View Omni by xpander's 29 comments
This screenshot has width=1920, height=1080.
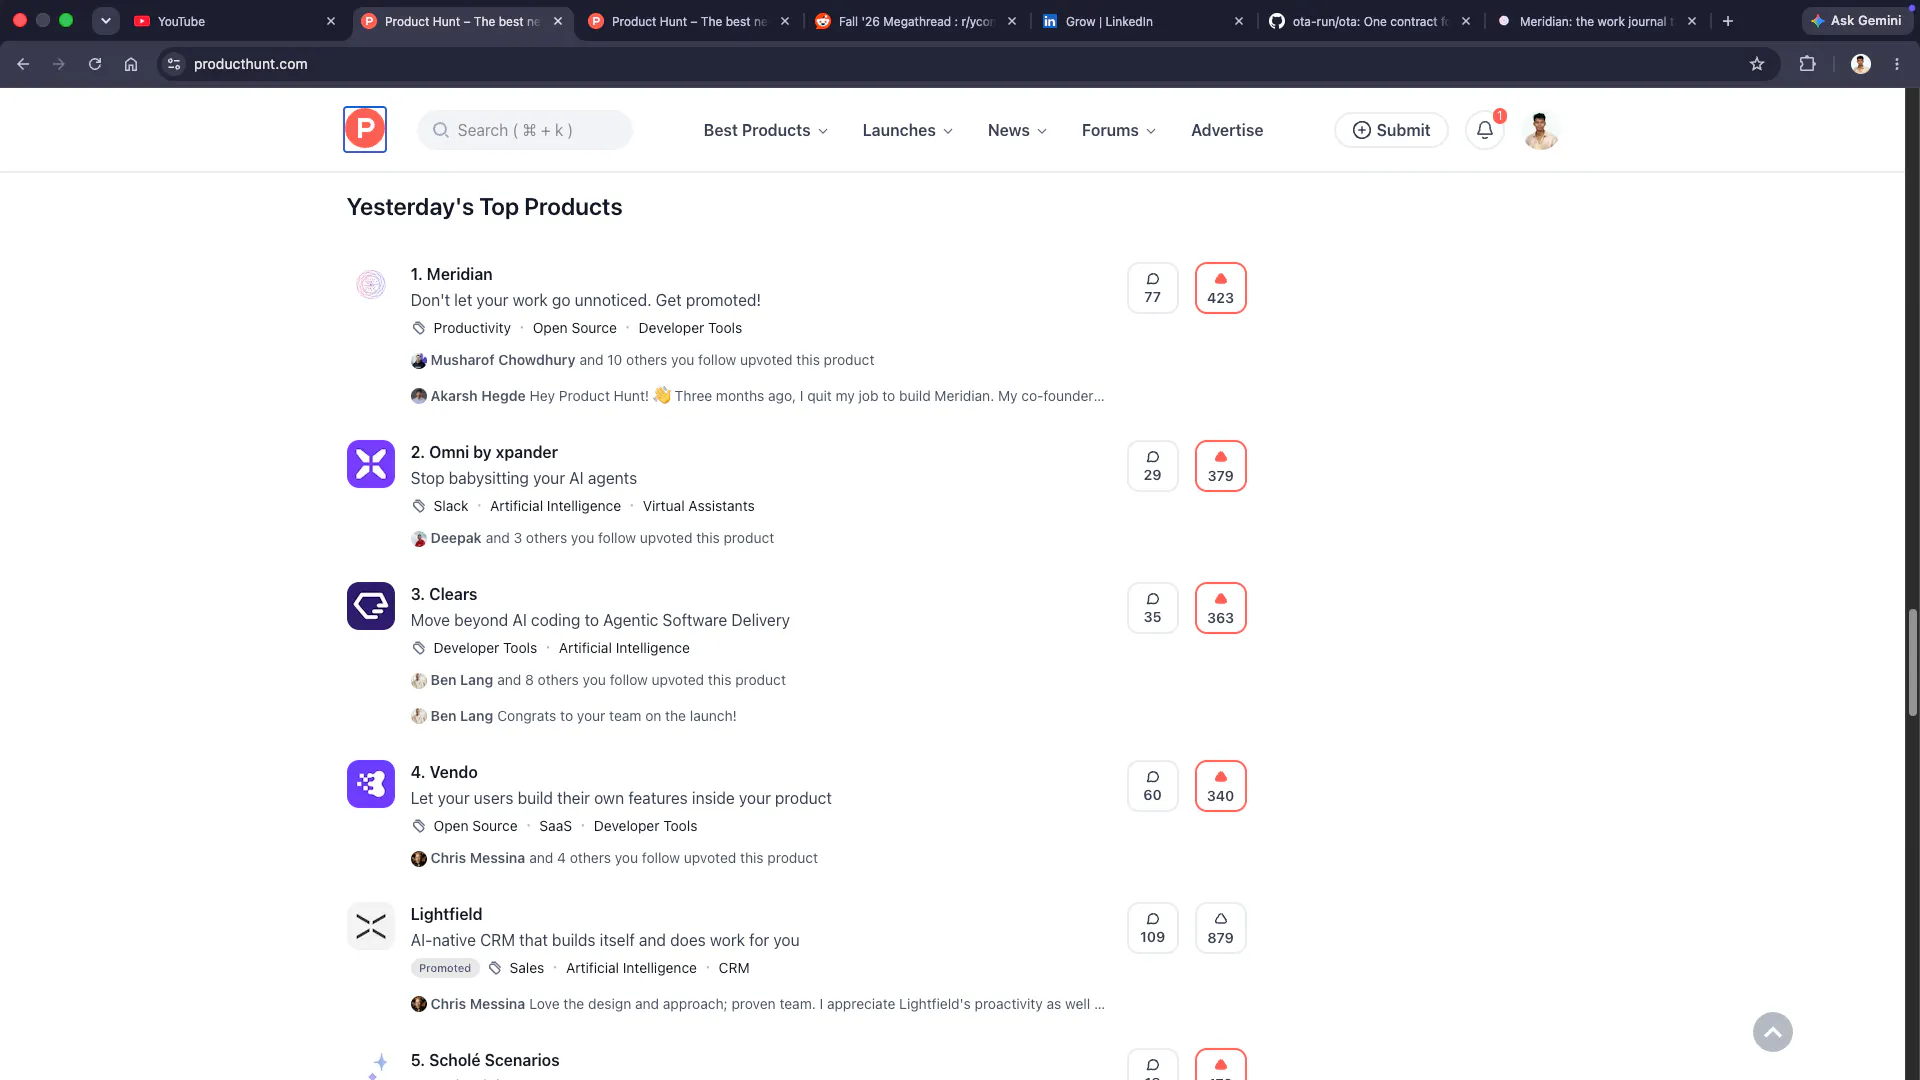tap(1153, 466)
